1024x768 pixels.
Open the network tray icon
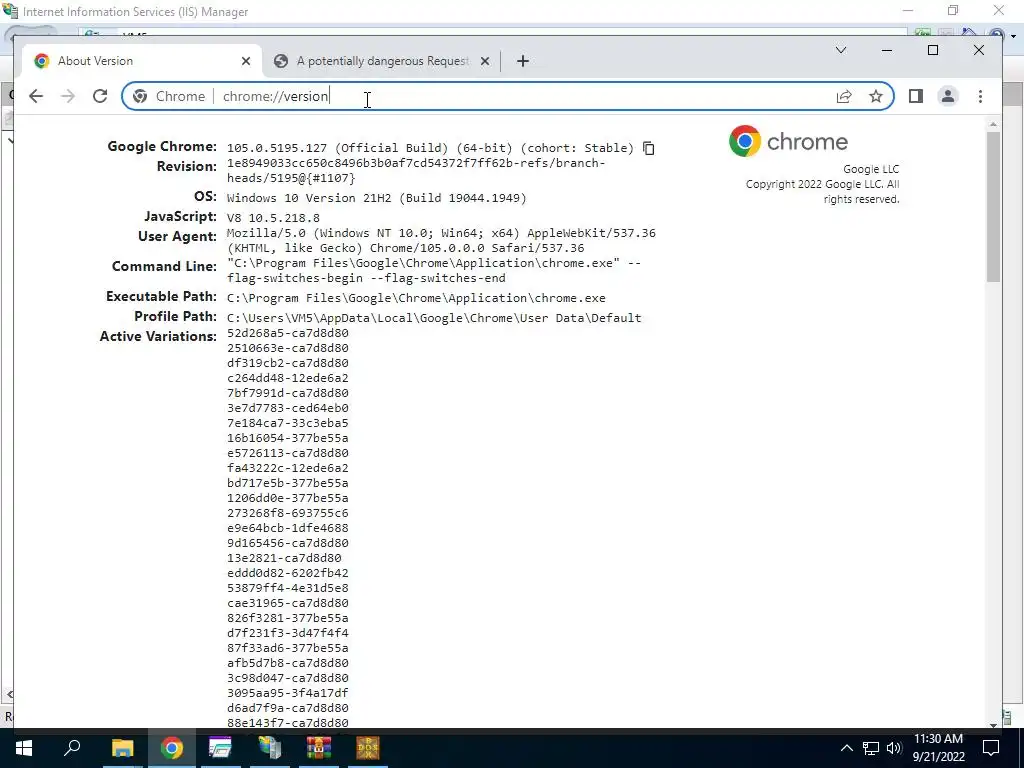coord(871,748)
